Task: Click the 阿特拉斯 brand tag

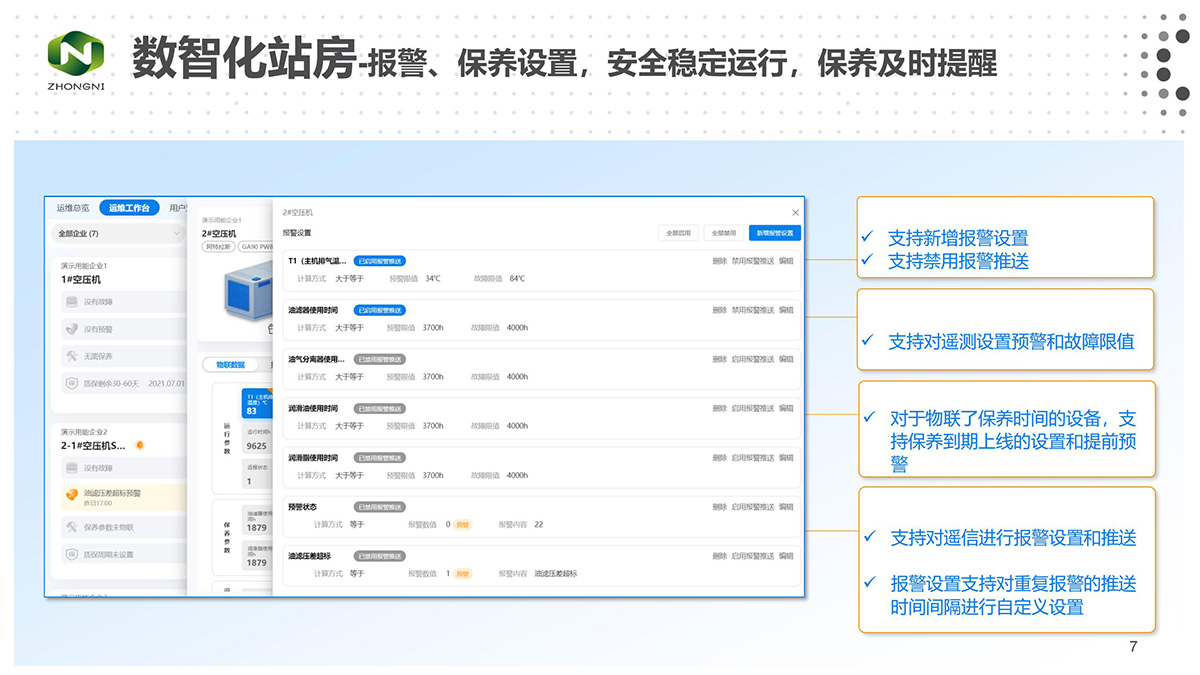Action: coord(217,246)
